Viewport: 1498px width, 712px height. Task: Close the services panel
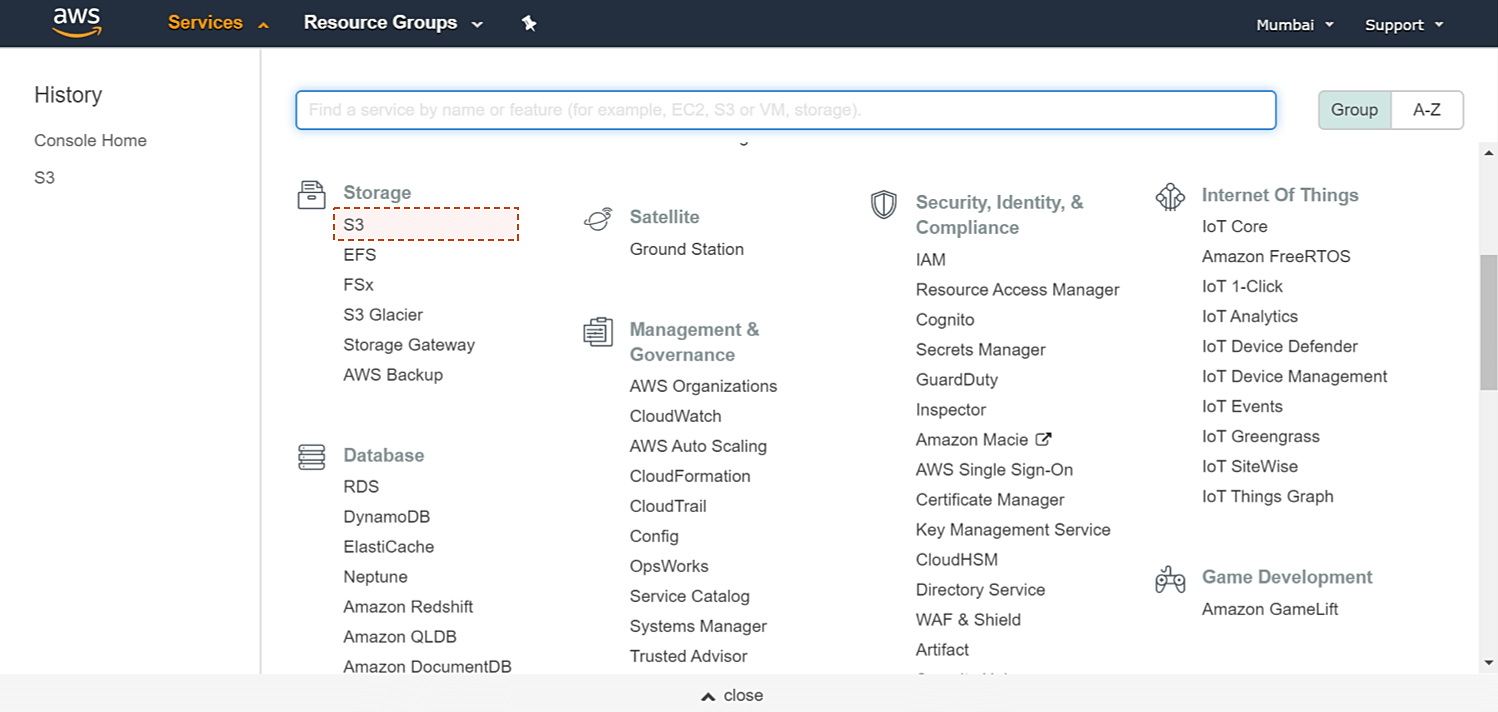pyautogui.click(x=731, y=694)
